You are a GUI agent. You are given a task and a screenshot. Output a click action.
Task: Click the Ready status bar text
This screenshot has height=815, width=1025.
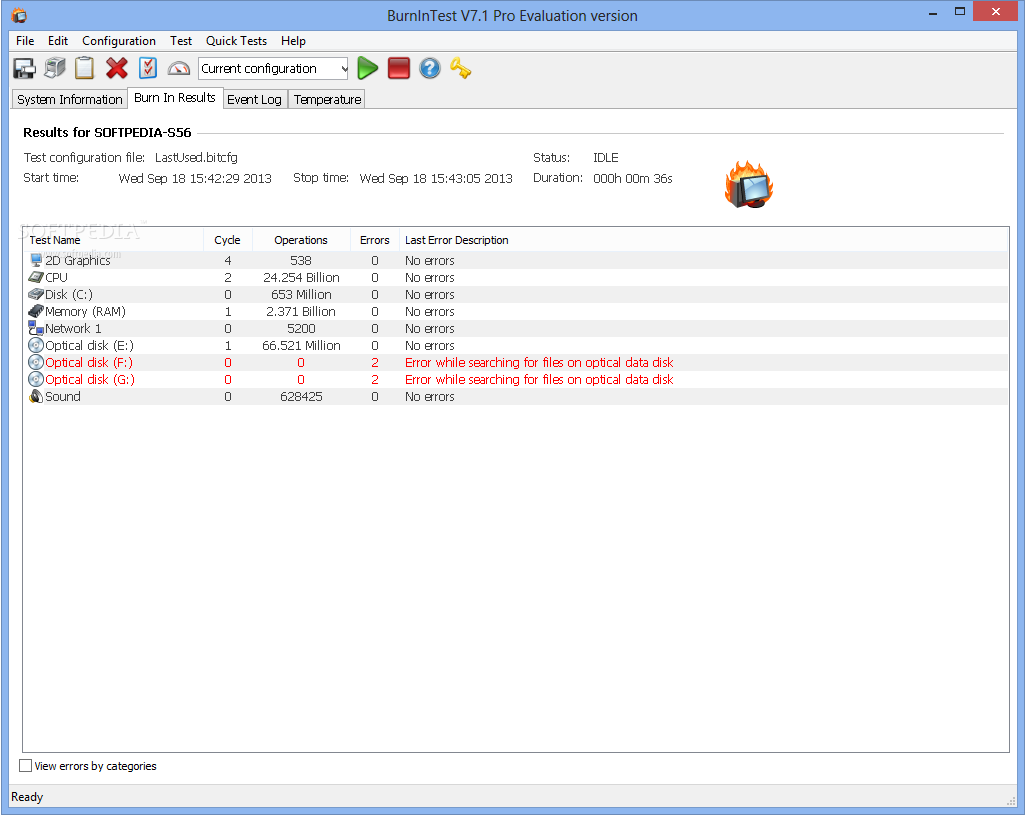[x=27, y=797]
